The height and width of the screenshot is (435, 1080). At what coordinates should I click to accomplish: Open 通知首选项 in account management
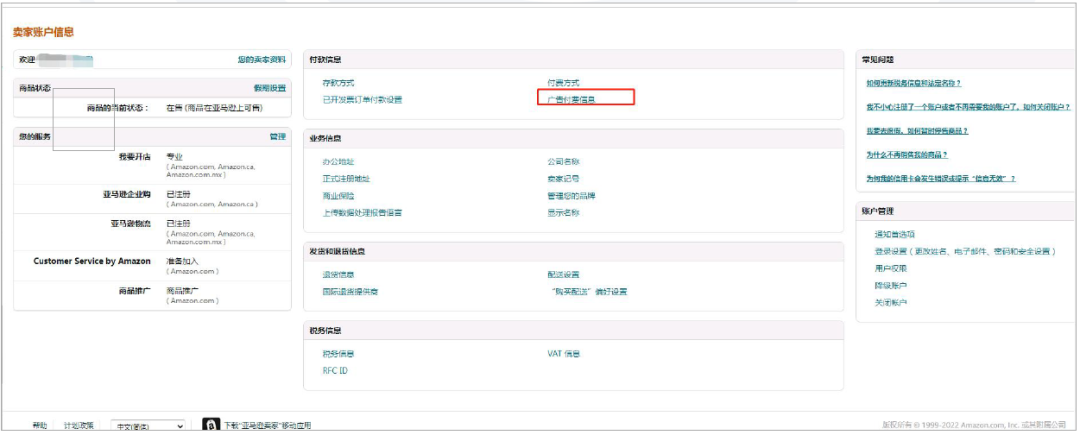pos(895,234)
